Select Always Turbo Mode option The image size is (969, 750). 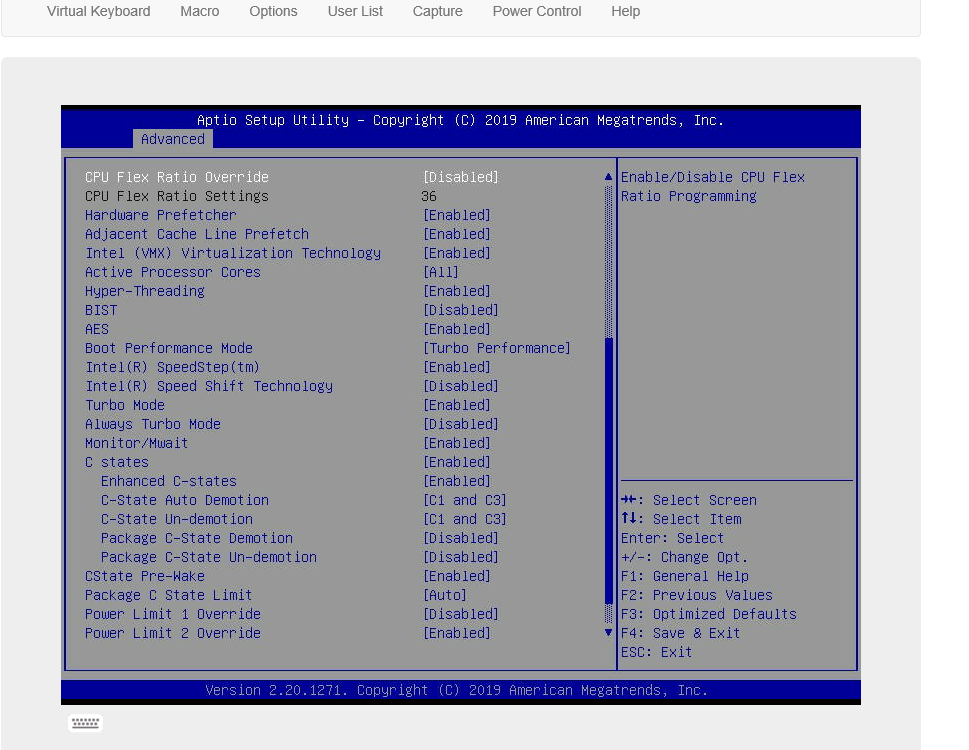click(x=153, y=424)
